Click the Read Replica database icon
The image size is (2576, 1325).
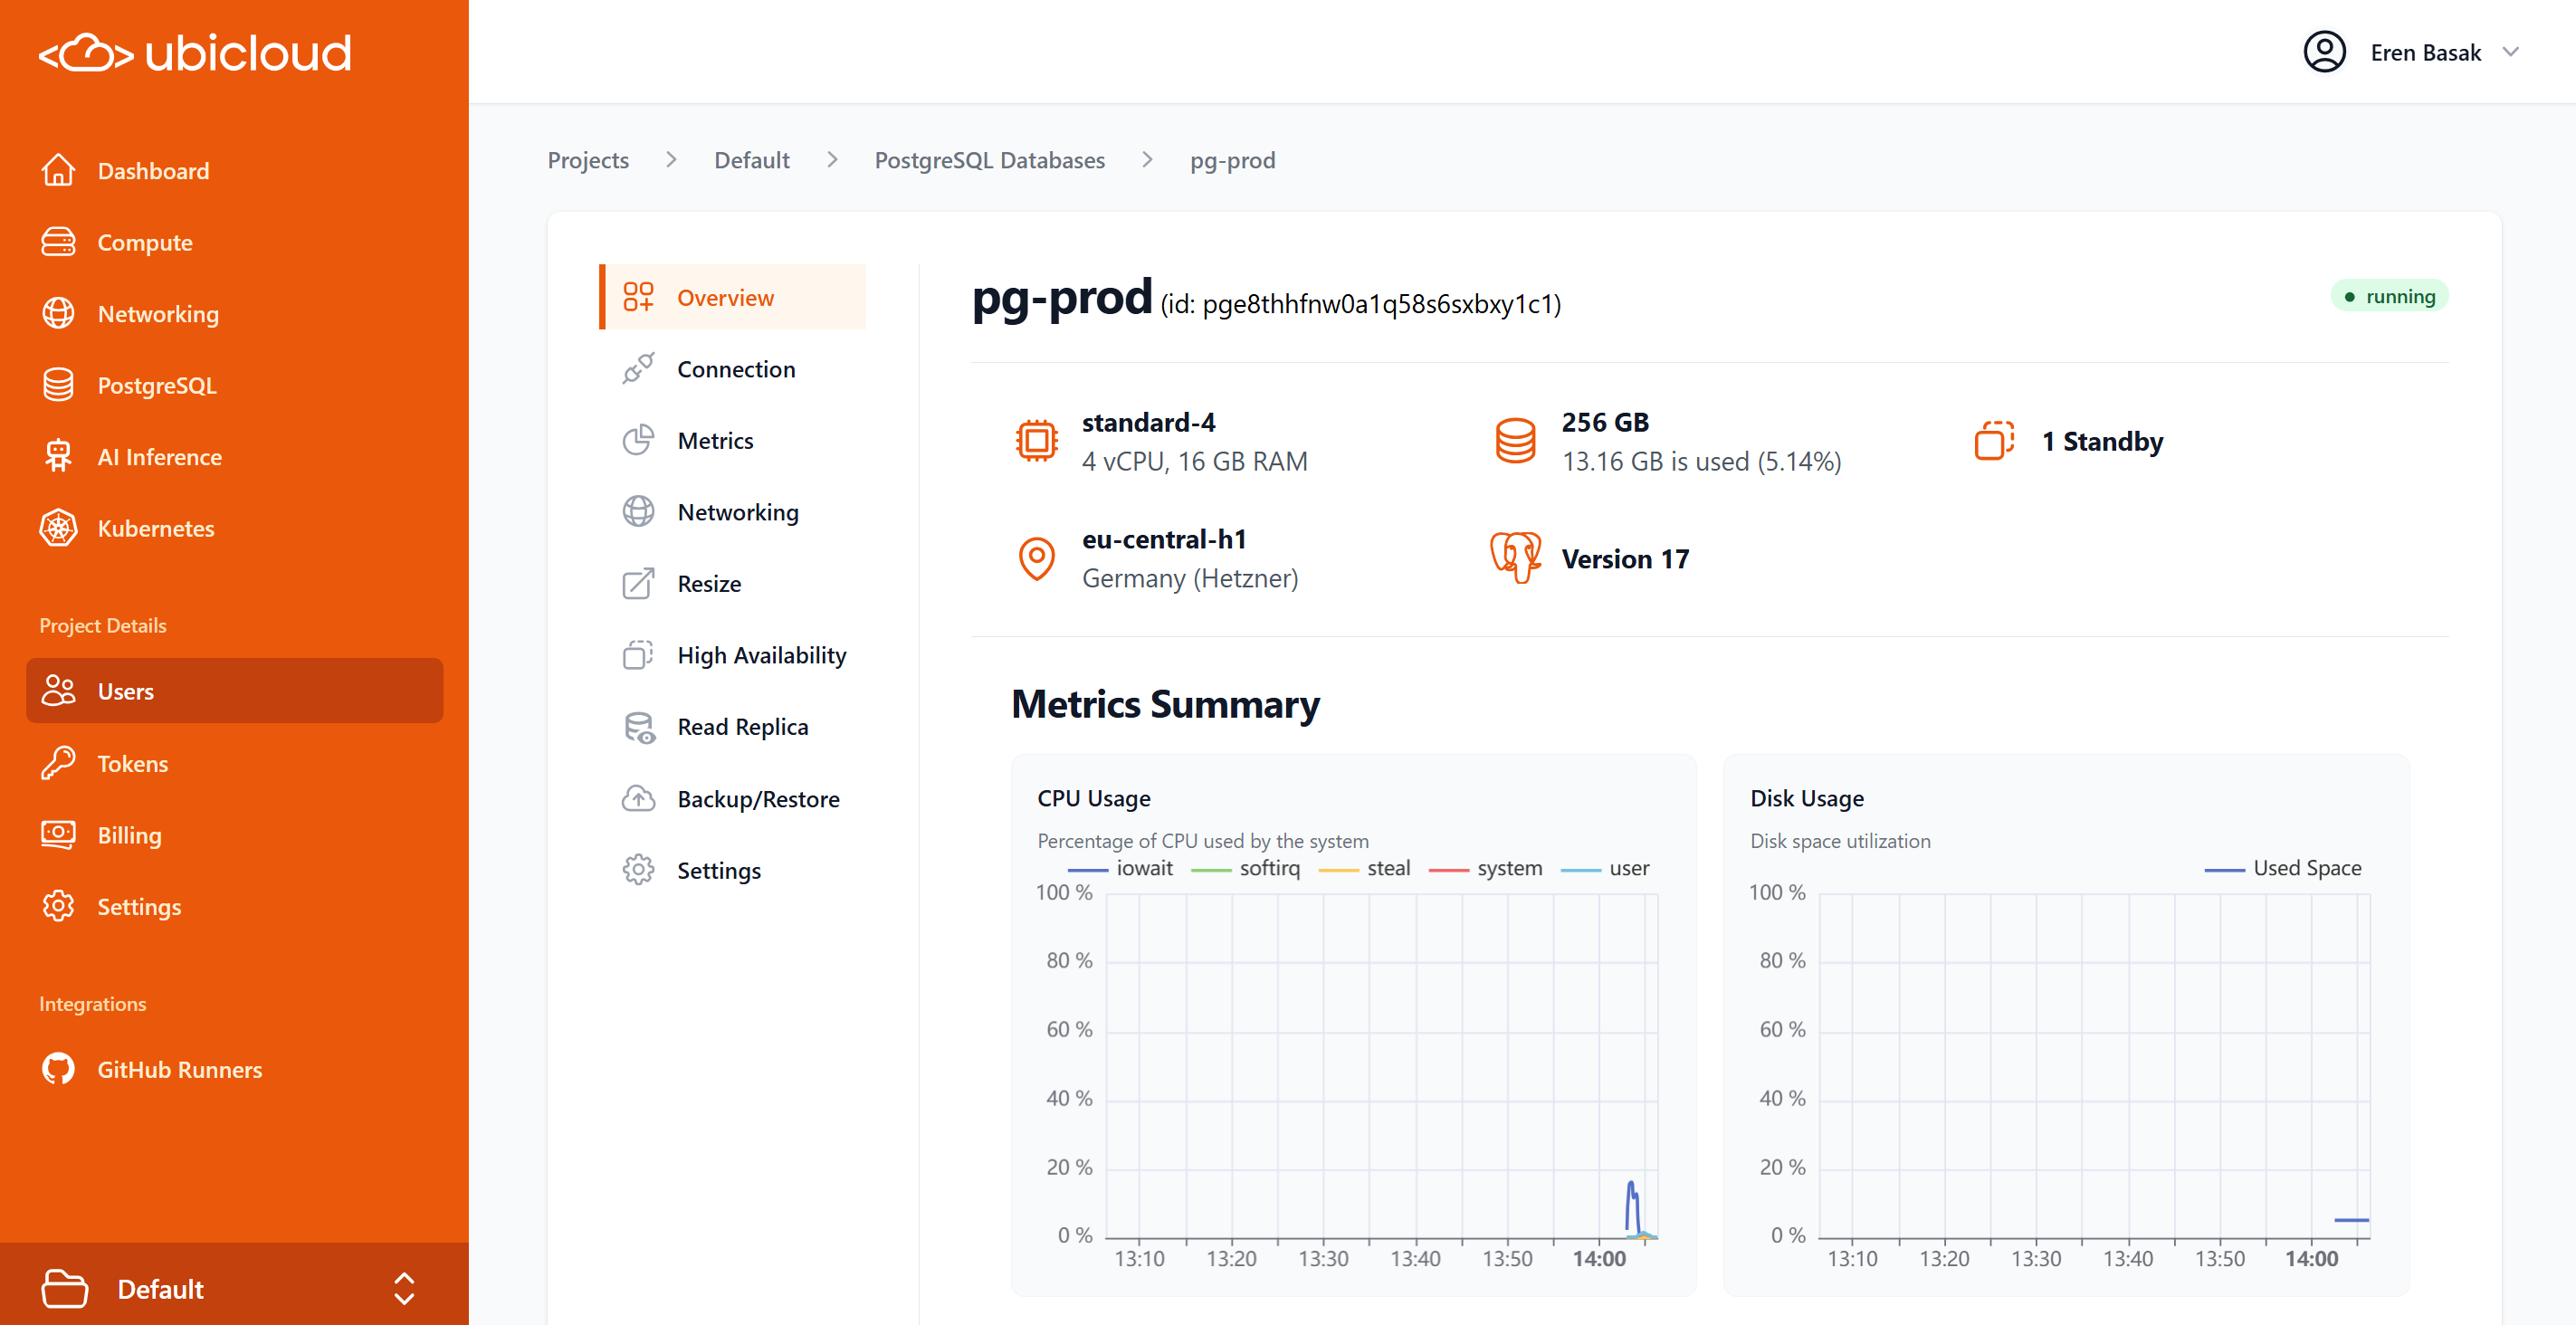(x=638, y=727)
